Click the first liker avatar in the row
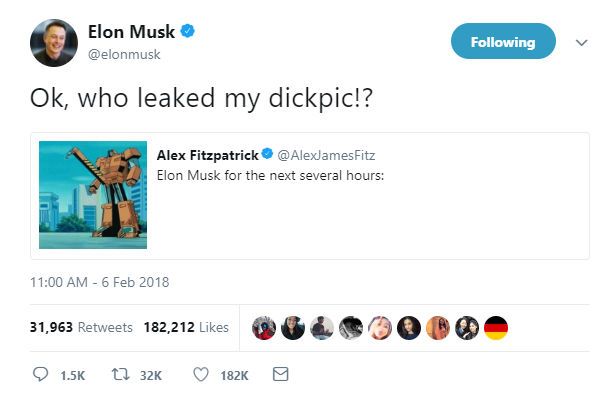 point(263,328)
